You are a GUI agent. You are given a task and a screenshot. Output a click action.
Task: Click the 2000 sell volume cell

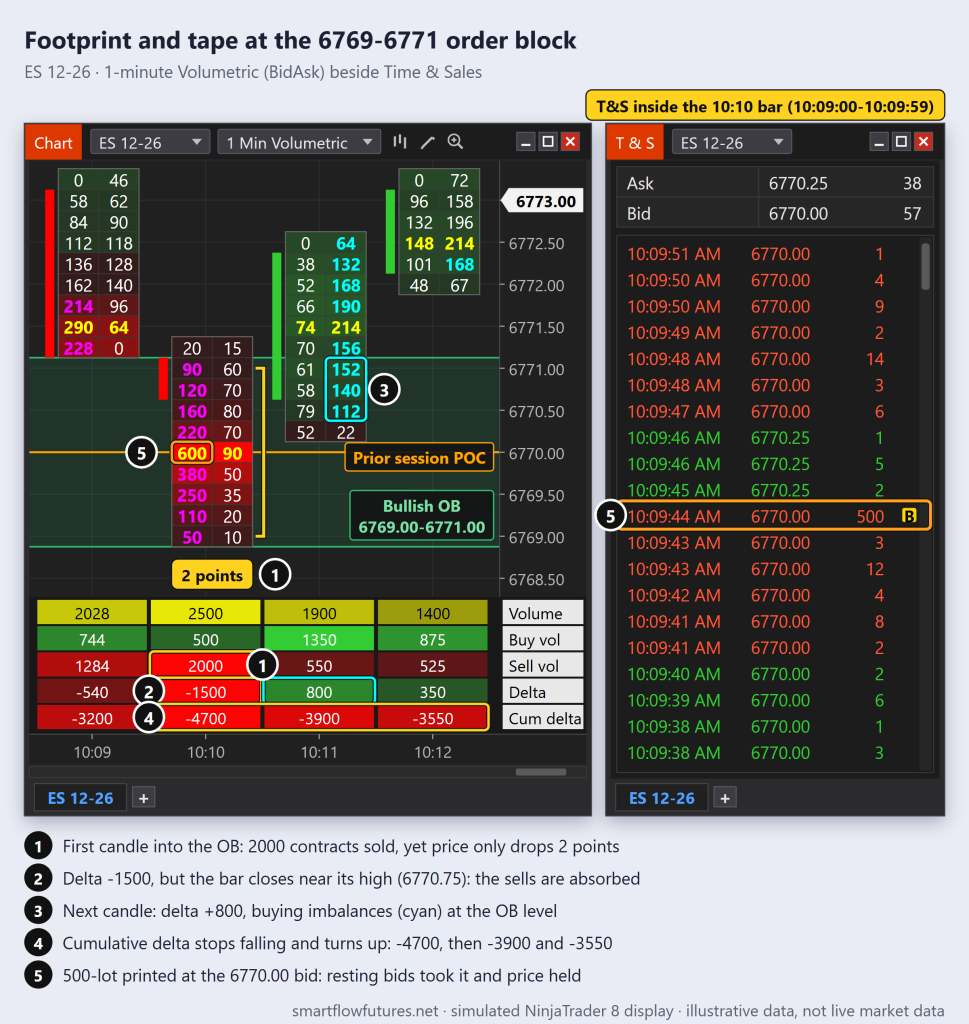(x=206, y=665)
